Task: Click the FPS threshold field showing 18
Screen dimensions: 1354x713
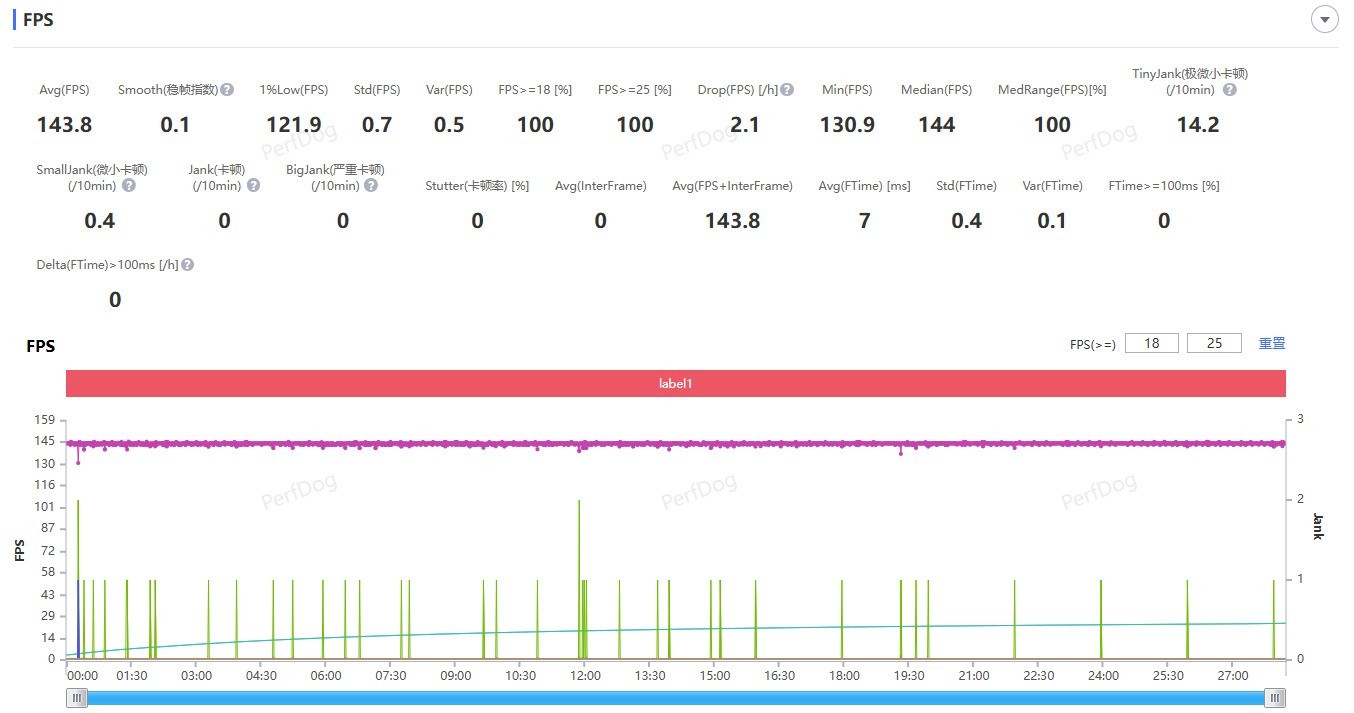Action: click(1152, 343)
